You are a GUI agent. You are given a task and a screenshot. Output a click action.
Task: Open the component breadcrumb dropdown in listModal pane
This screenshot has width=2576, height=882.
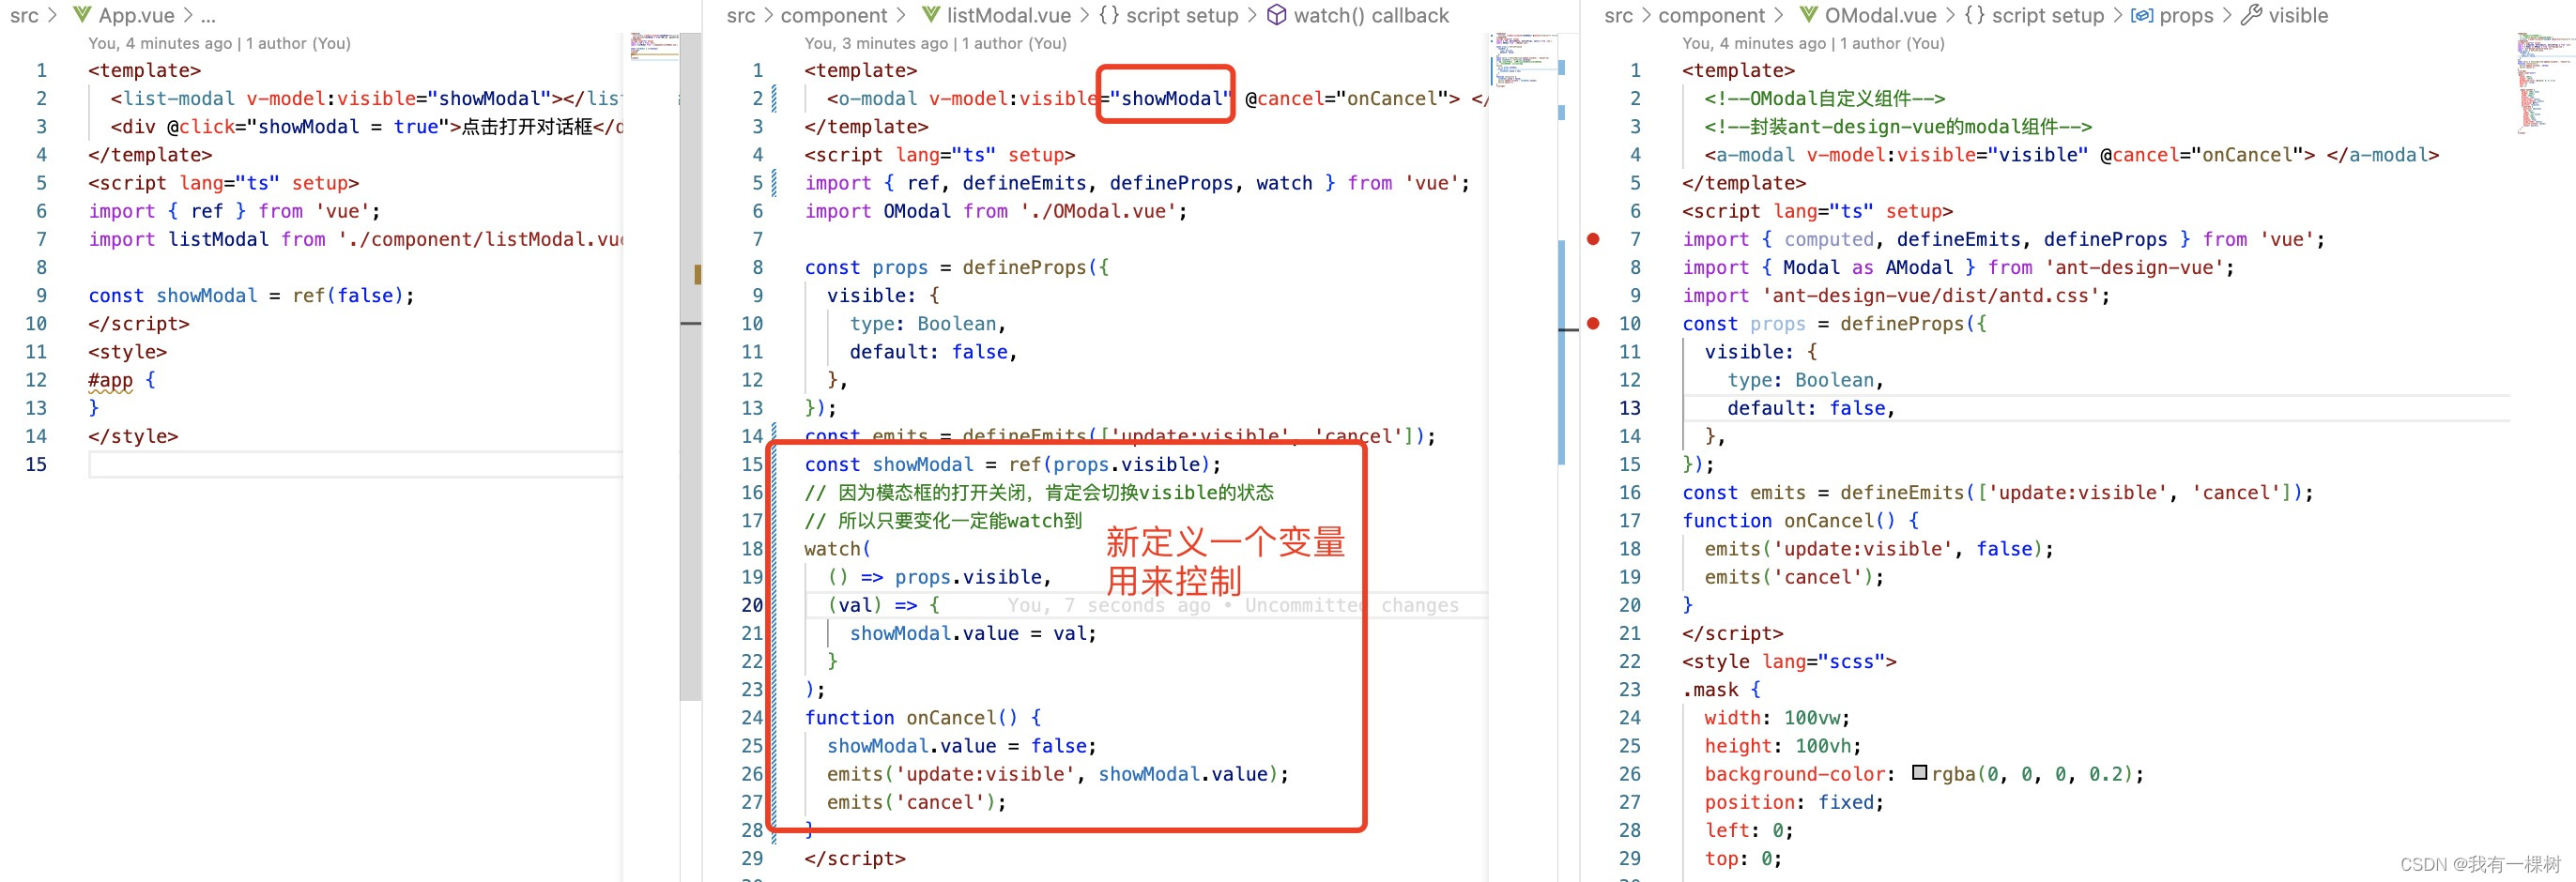click(x=835, y=15)
